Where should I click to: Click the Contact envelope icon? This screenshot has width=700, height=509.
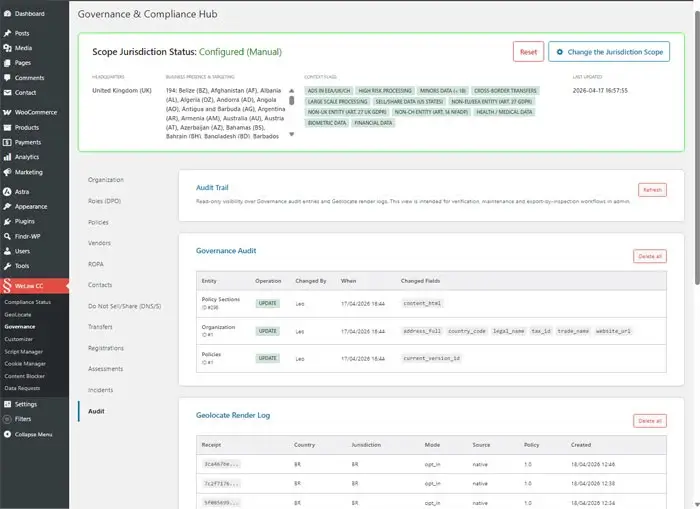pos(7,92)
